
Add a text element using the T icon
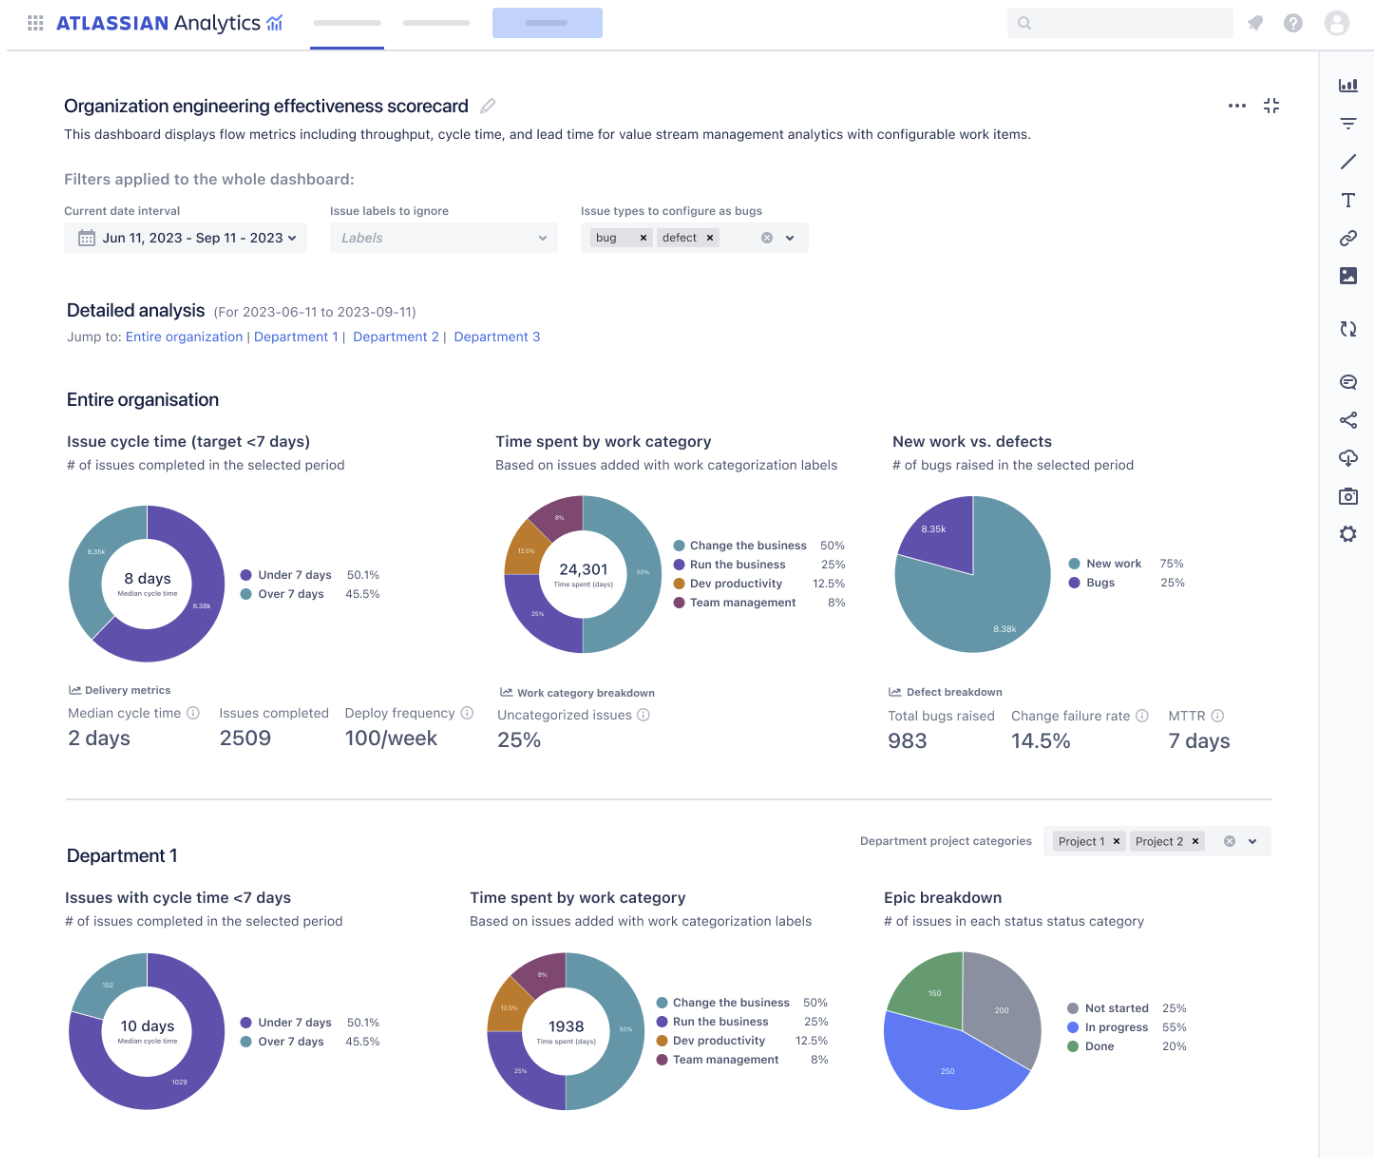pos(1348,199)
